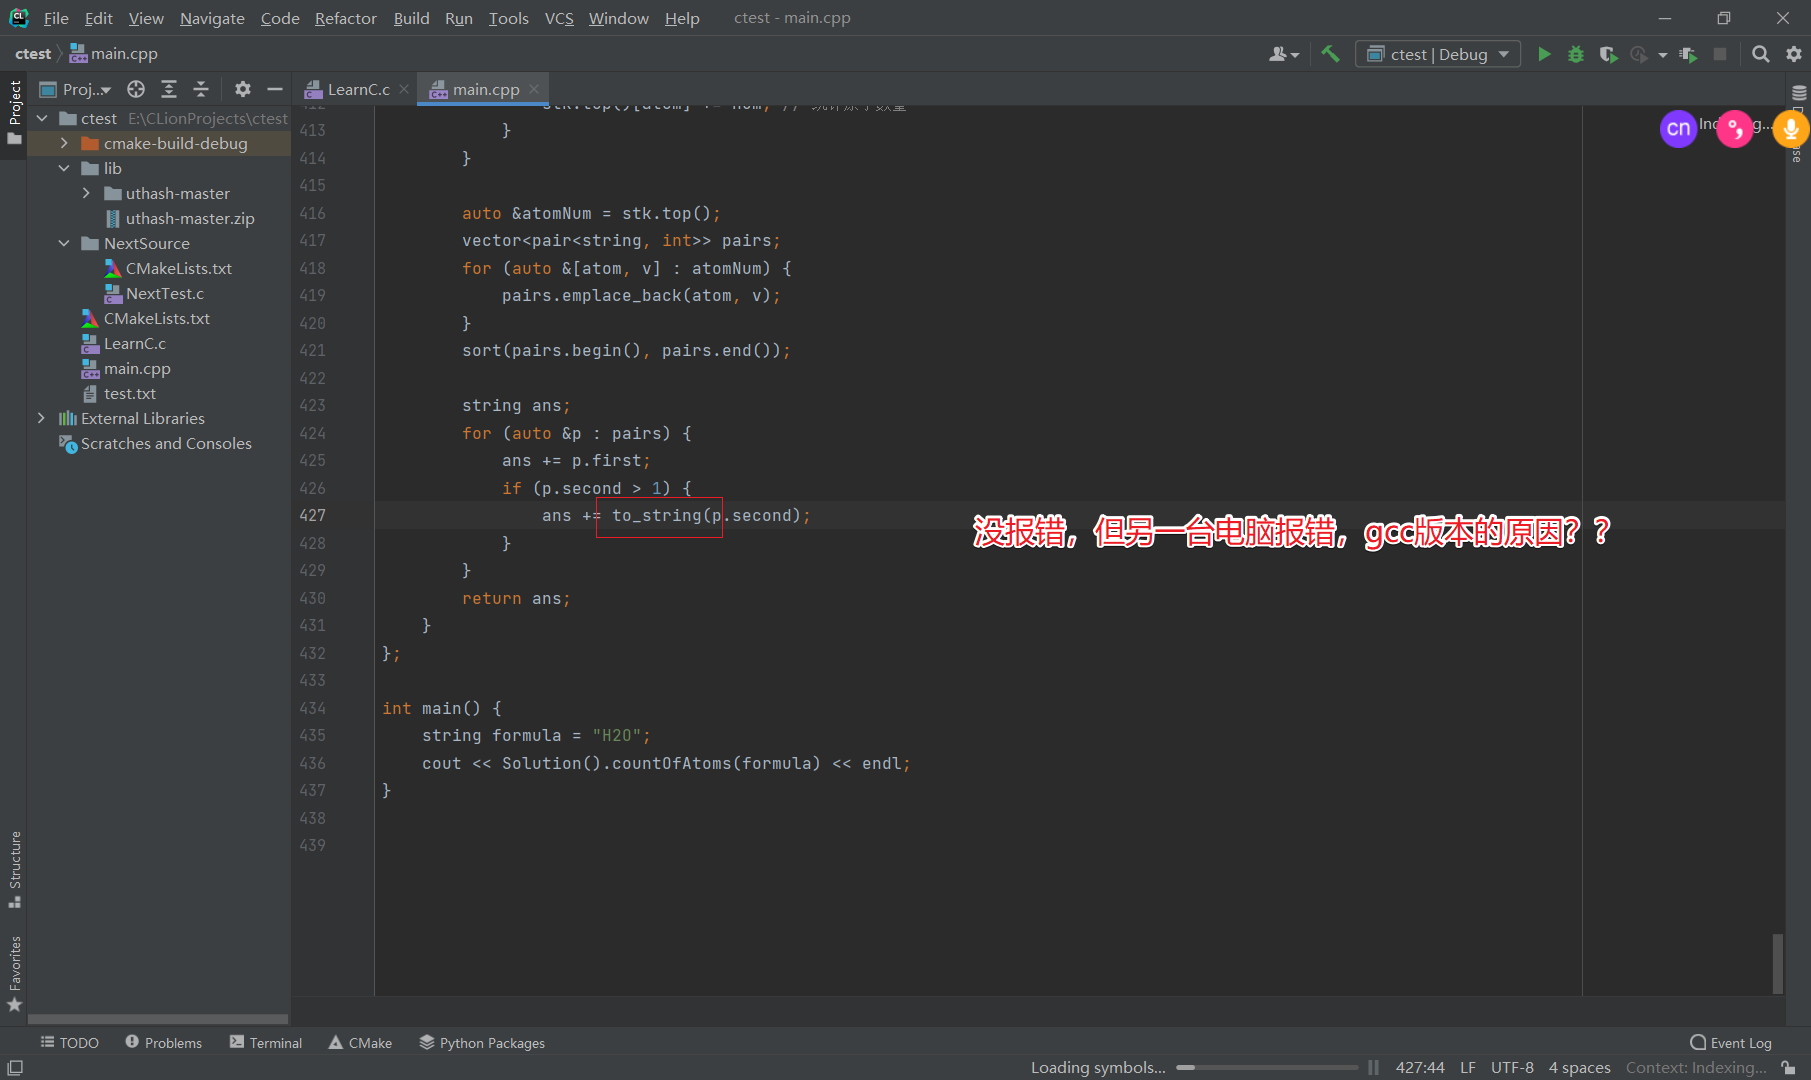This screenshot has height=1080, width=1811.
Task: Open Search Everywhere magnifier icon
Action: (x=1761, y=54)
